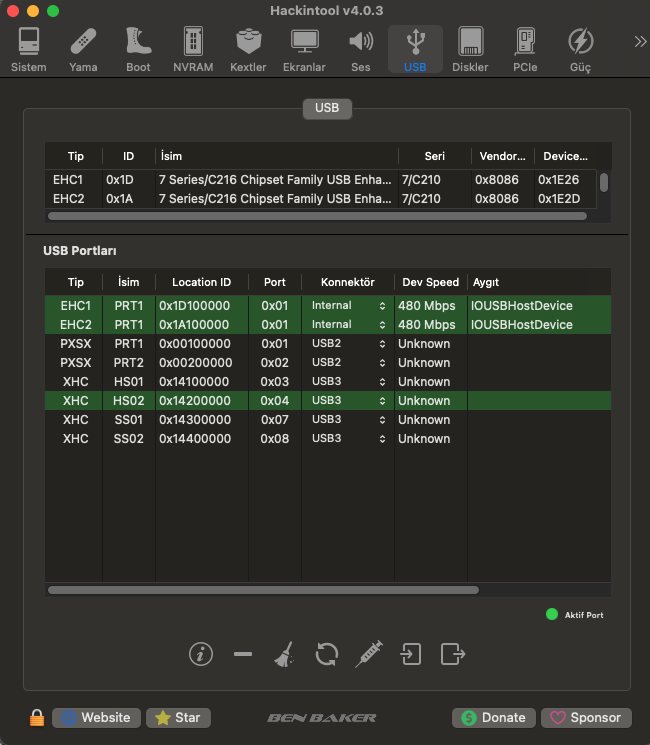Open connector dropdown for EHC1 PRT1
Image resolution: width=650 pixels, height=745 pixels.
[348, 305]
